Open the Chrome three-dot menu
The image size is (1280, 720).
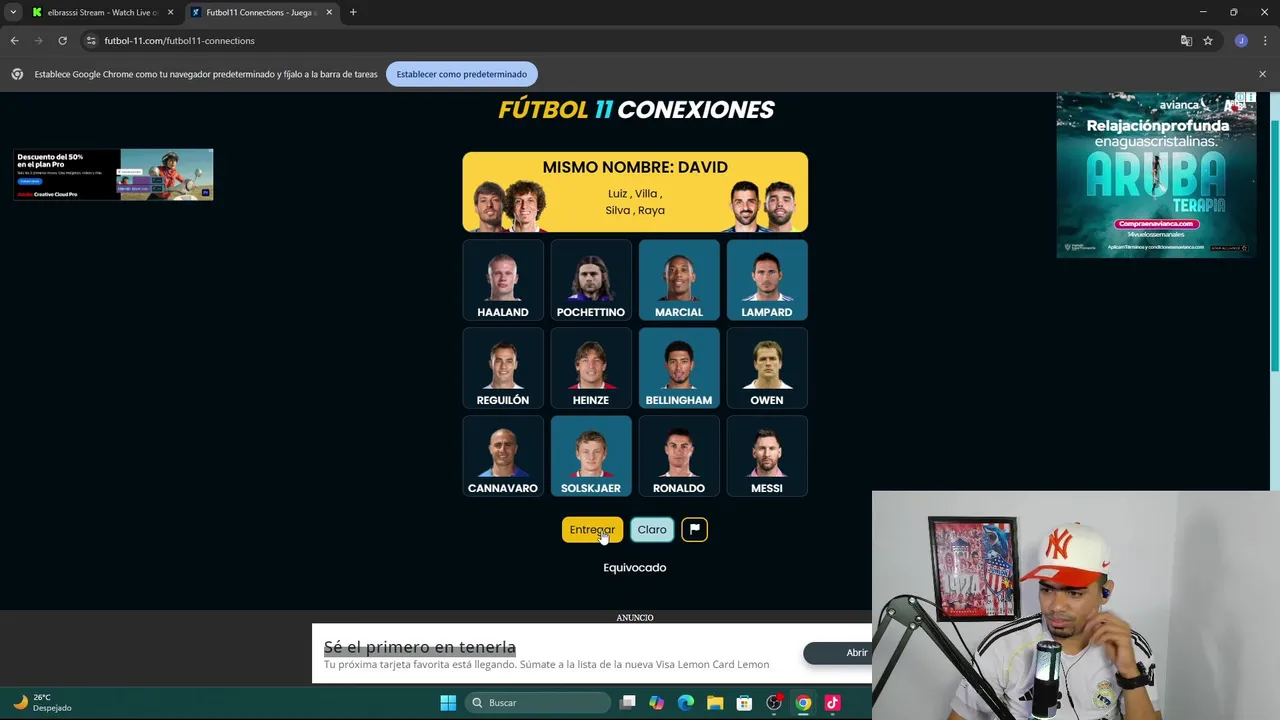1265,41
